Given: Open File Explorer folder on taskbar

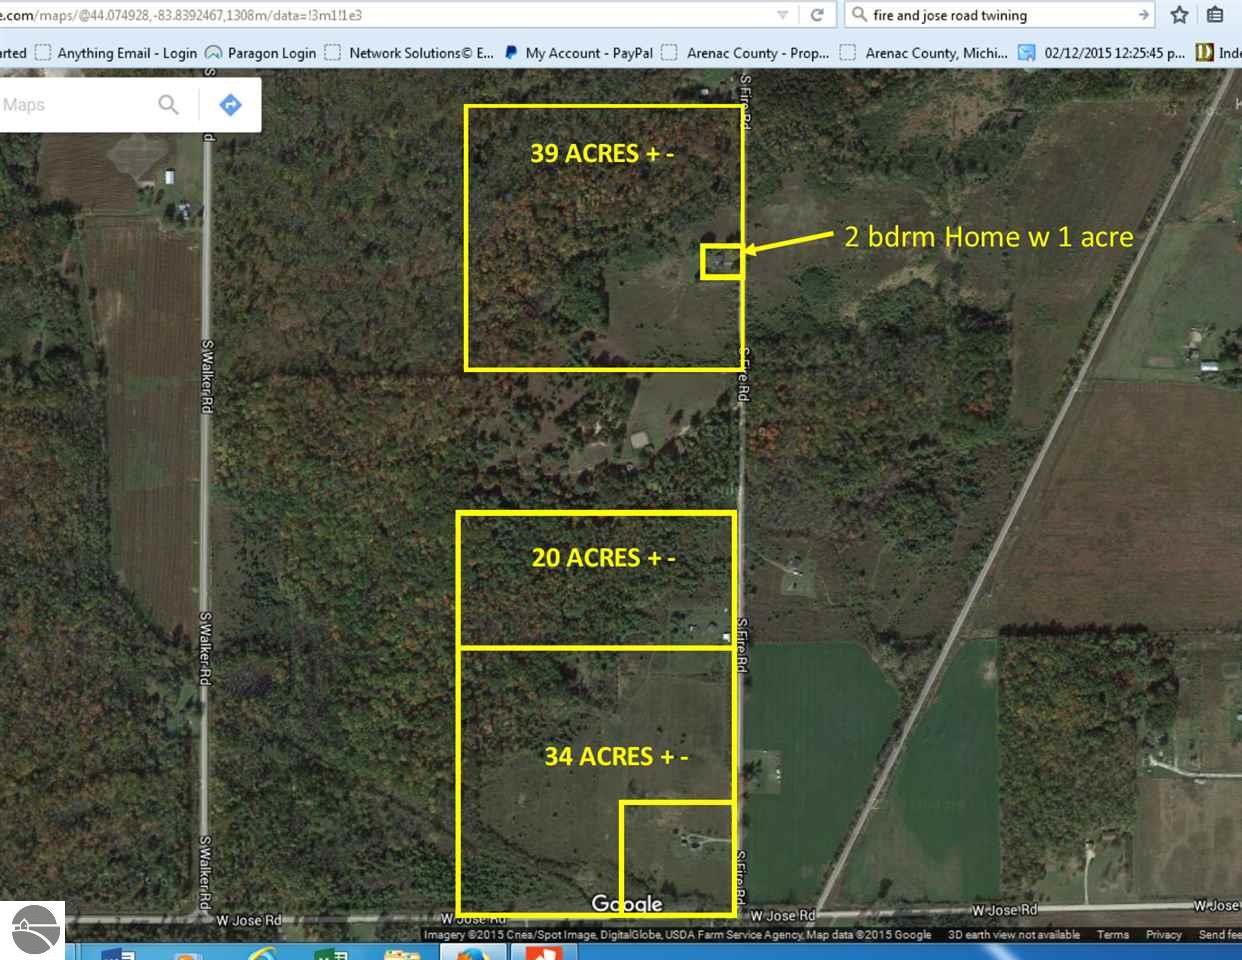Looking at the screenshot, I should click(x=402, y=952).
